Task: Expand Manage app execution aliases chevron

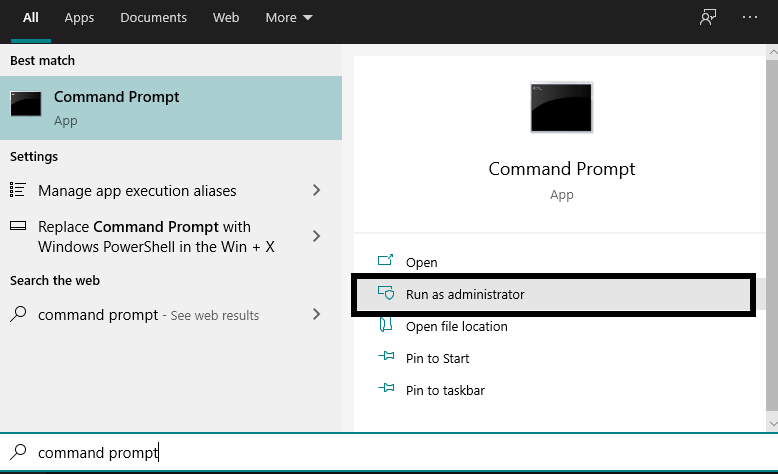Action: 317,190
